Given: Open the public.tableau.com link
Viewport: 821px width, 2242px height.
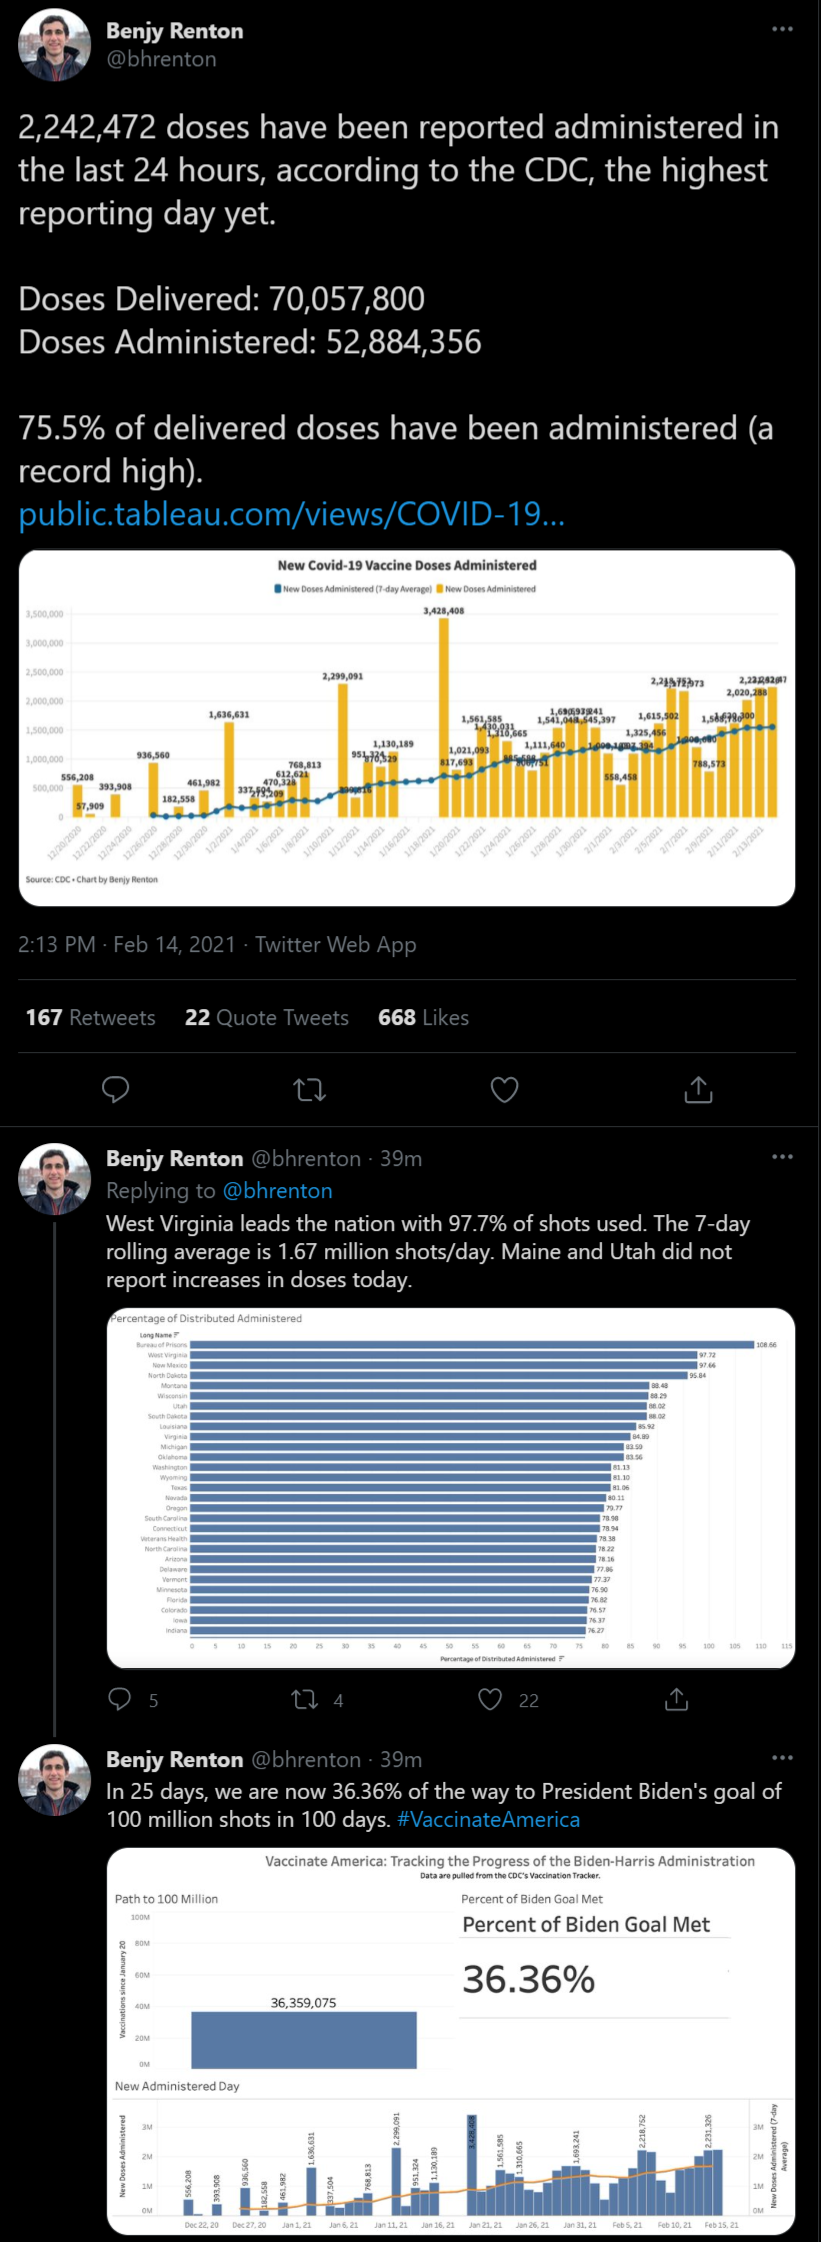Looking at the screenshot, I should click(291, 514).
